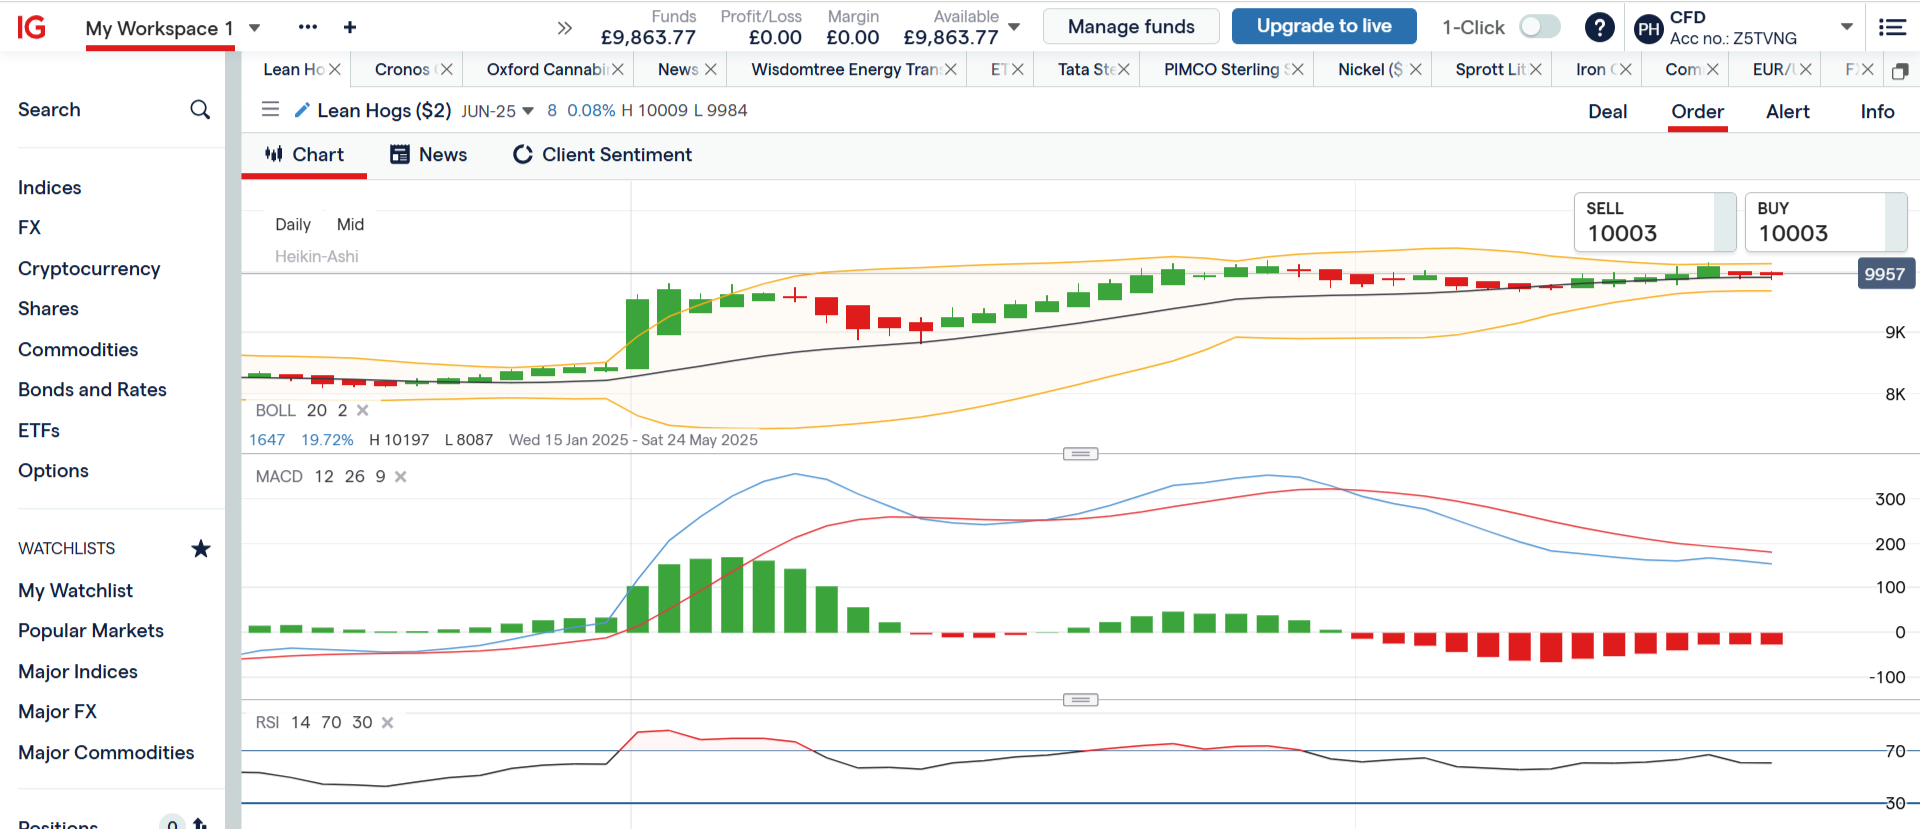Close the Nickel tab
This screenshot has width=1920, height=829.
pyautogui.click(x=1416, y=69)
